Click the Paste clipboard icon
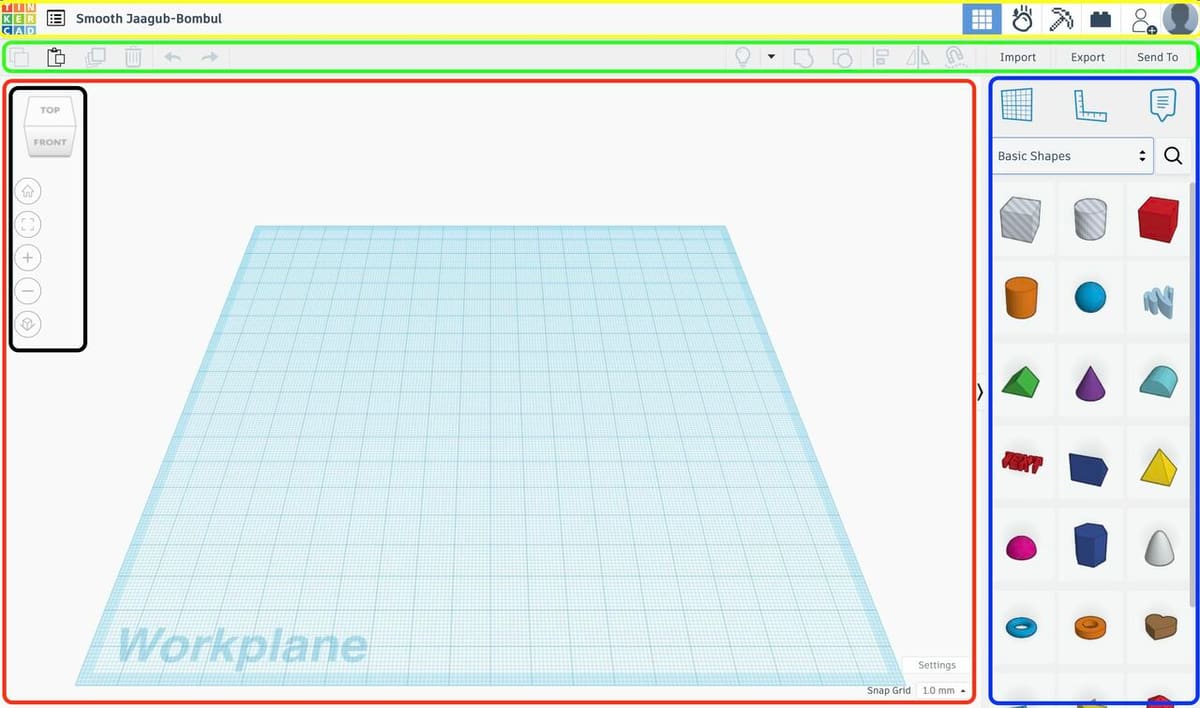The height and width of the screenshot is (708, 1200). point(57,57)
